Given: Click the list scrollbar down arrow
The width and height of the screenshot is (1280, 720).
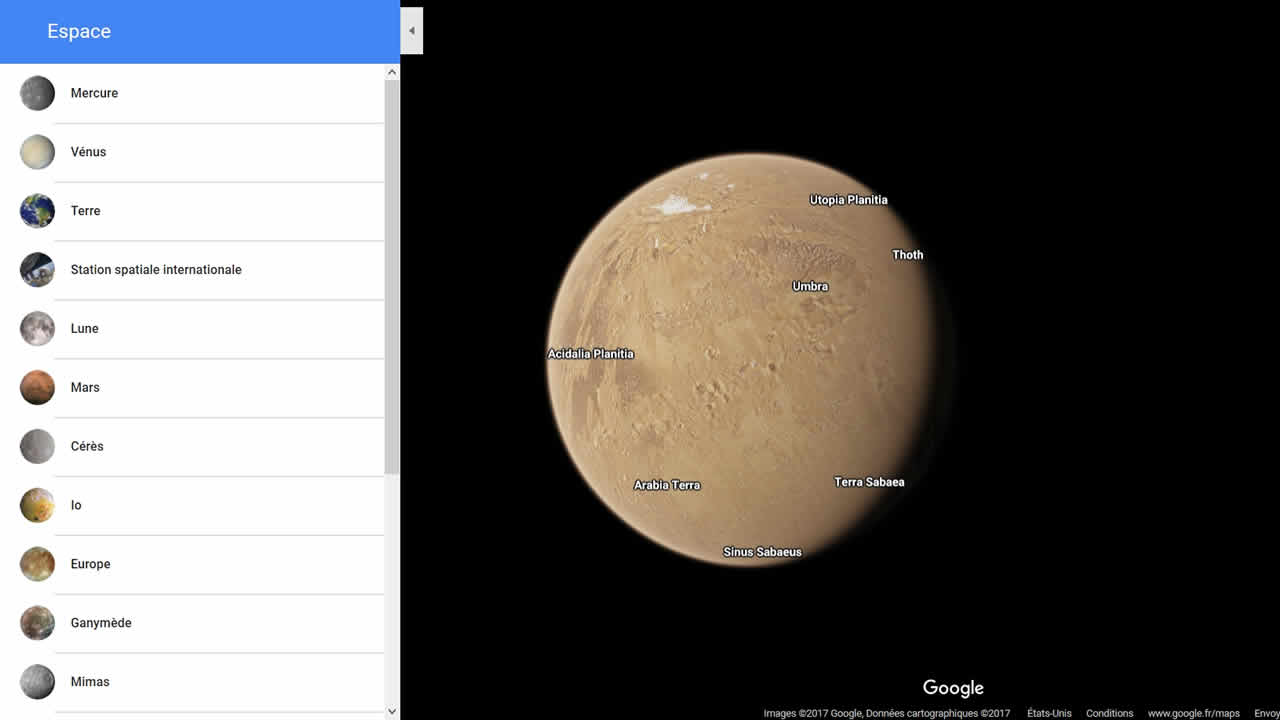Looking at the screenshot, I should pyautogui.click(x=392, y=712).
